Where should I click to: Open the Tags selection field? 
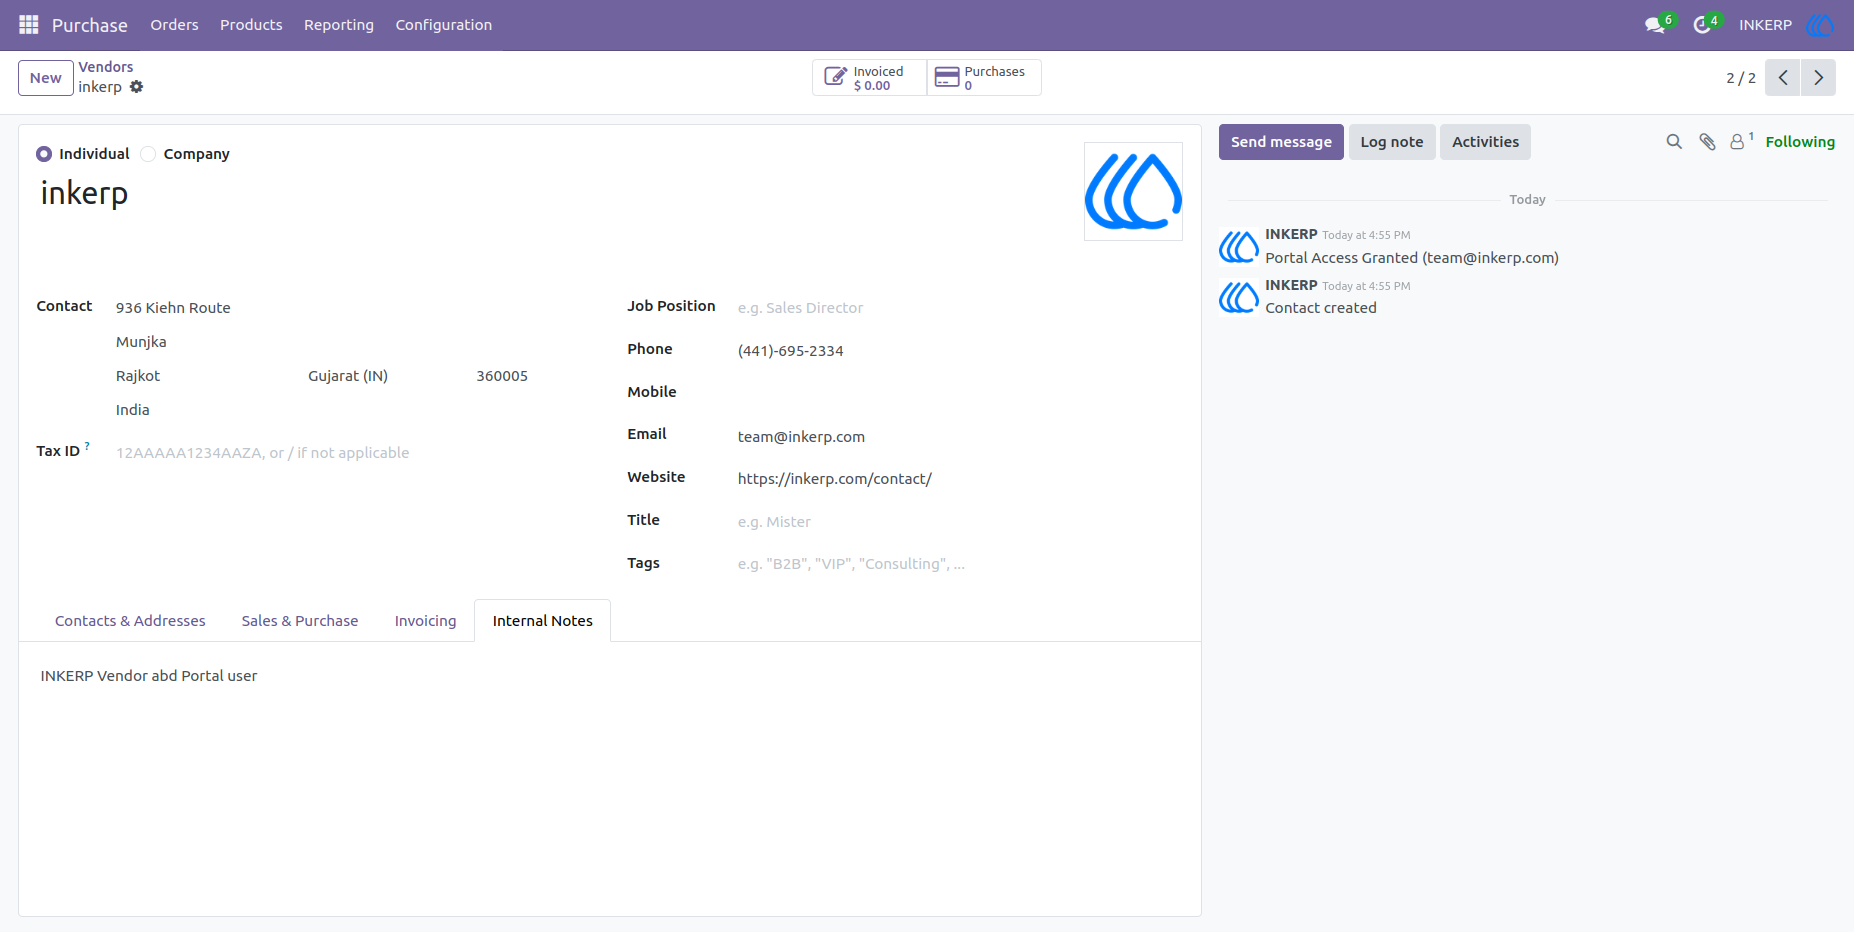point(958,564)
